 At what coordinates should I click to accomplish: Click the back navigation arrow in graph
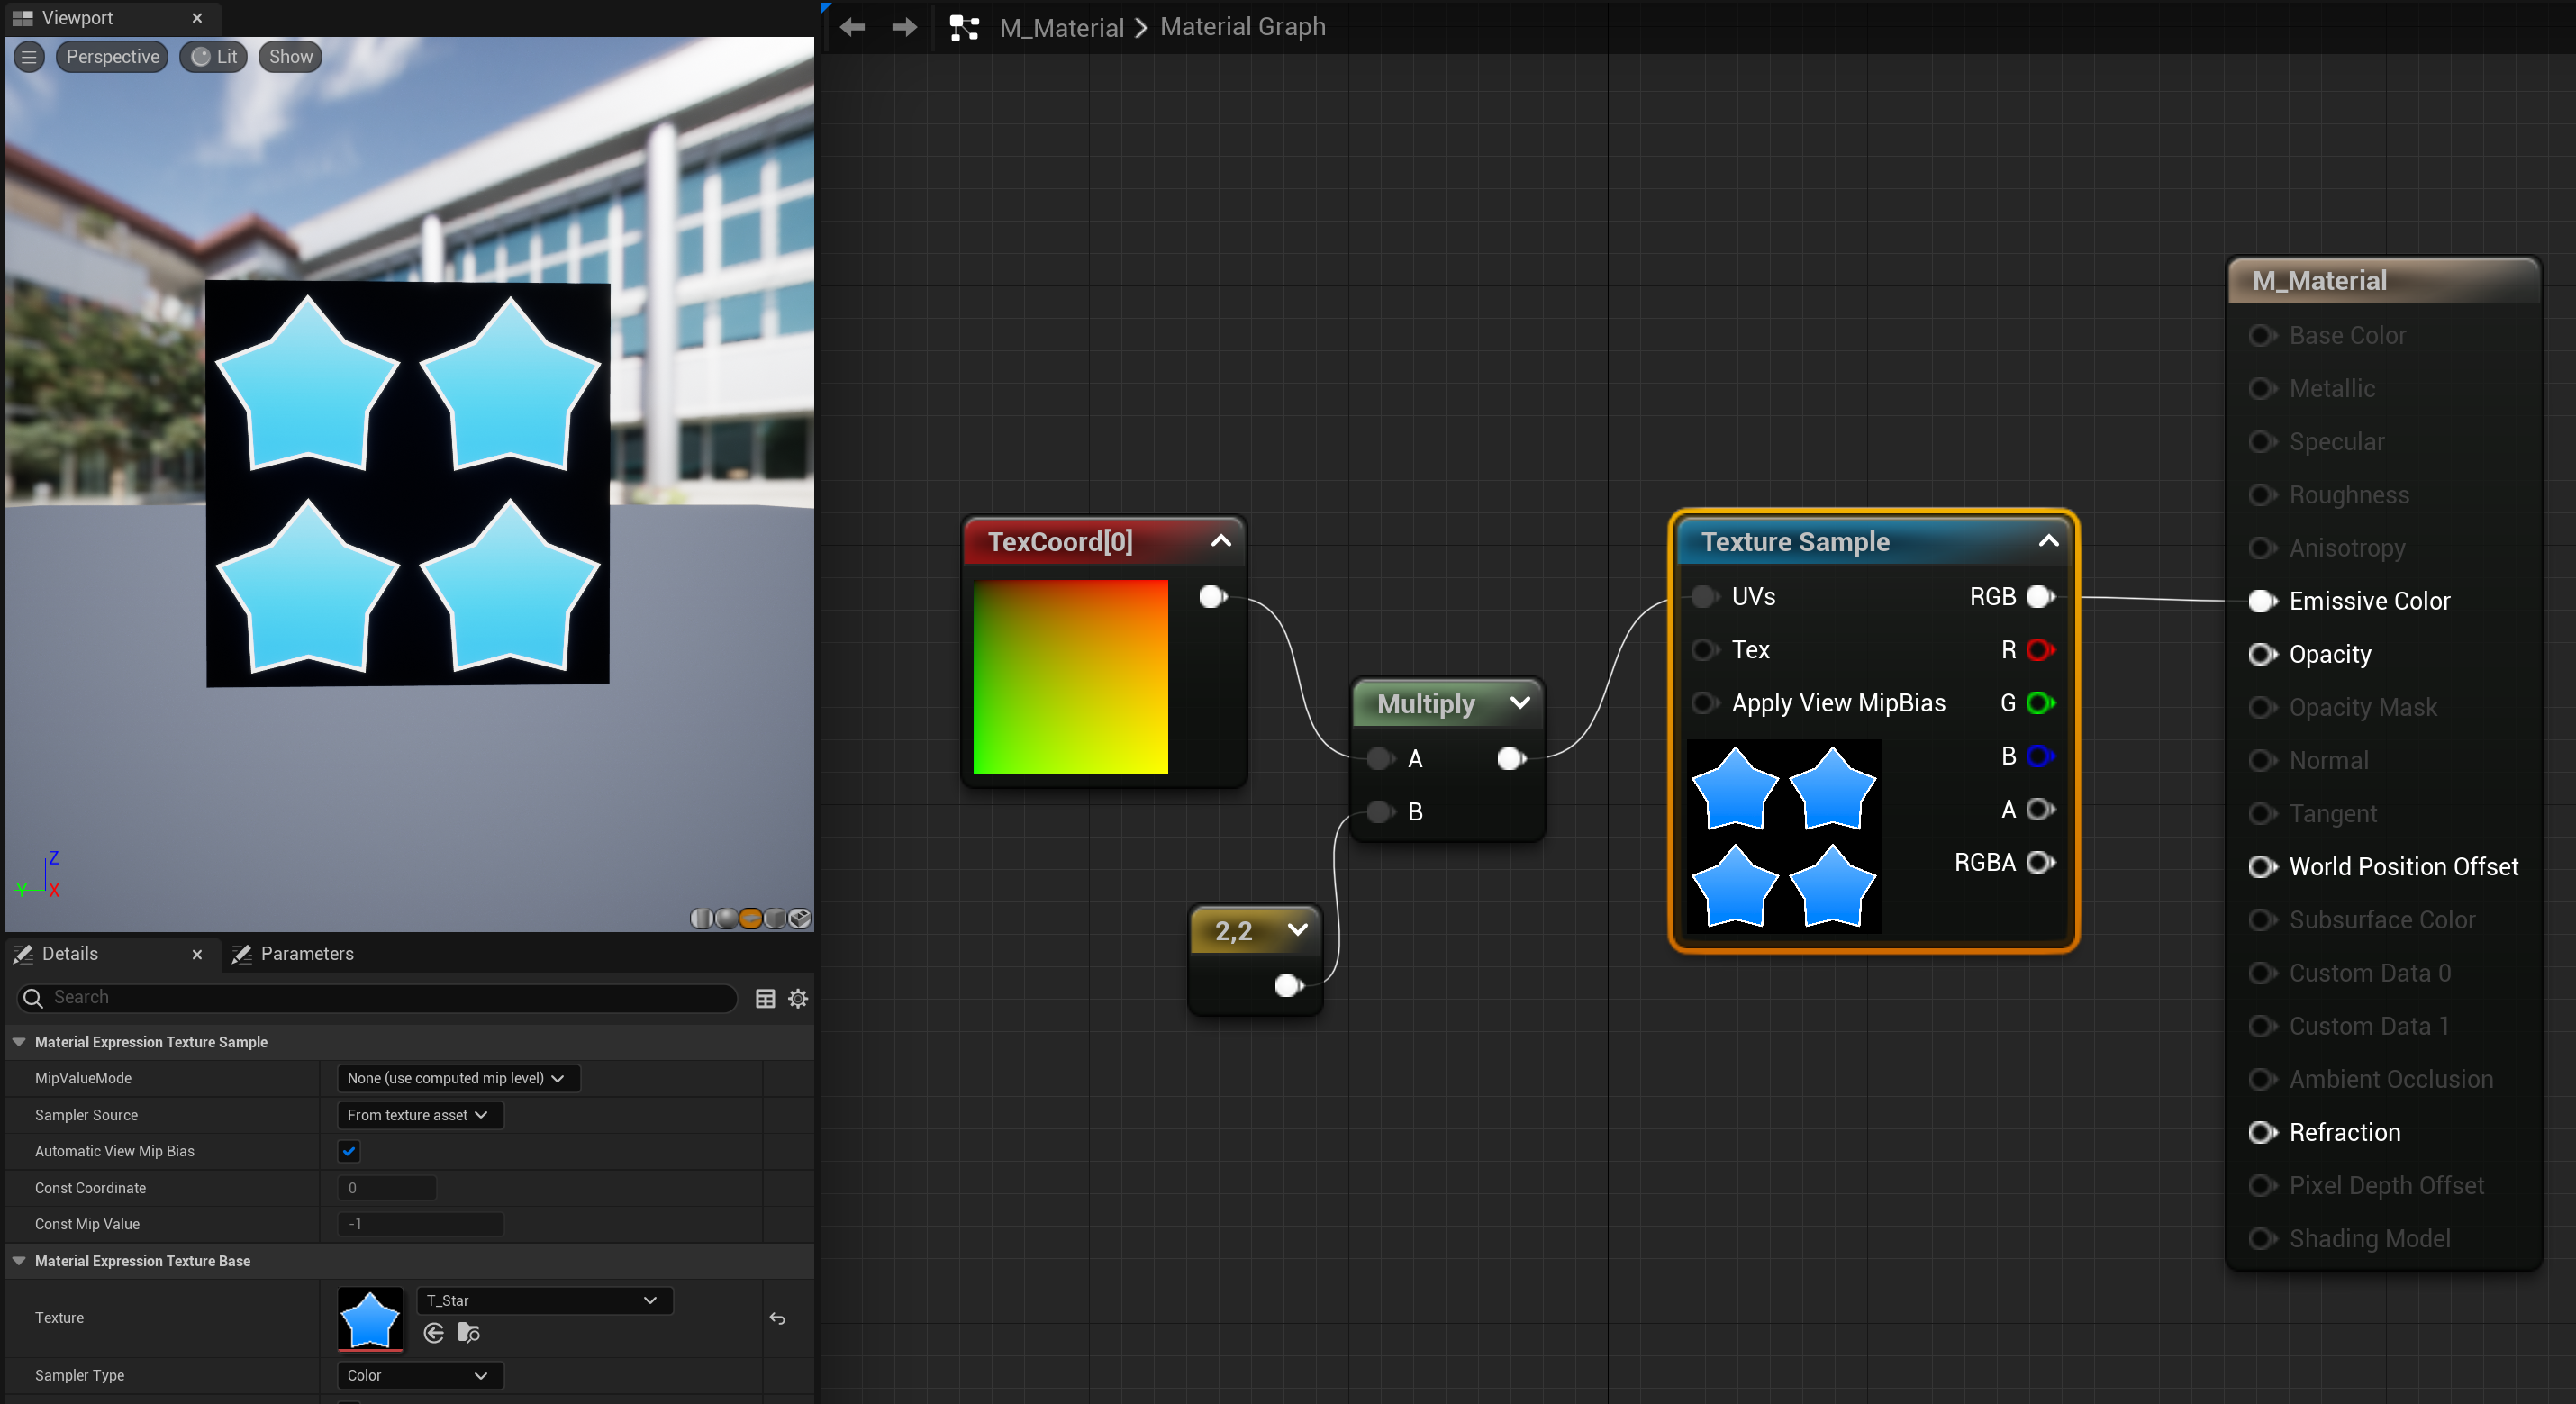tap(853, 27)
